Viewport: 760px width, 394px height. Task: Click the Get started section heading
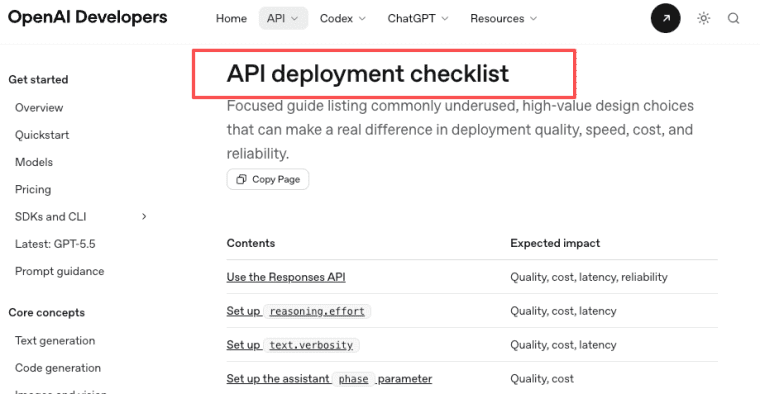(x=38, y=79)
